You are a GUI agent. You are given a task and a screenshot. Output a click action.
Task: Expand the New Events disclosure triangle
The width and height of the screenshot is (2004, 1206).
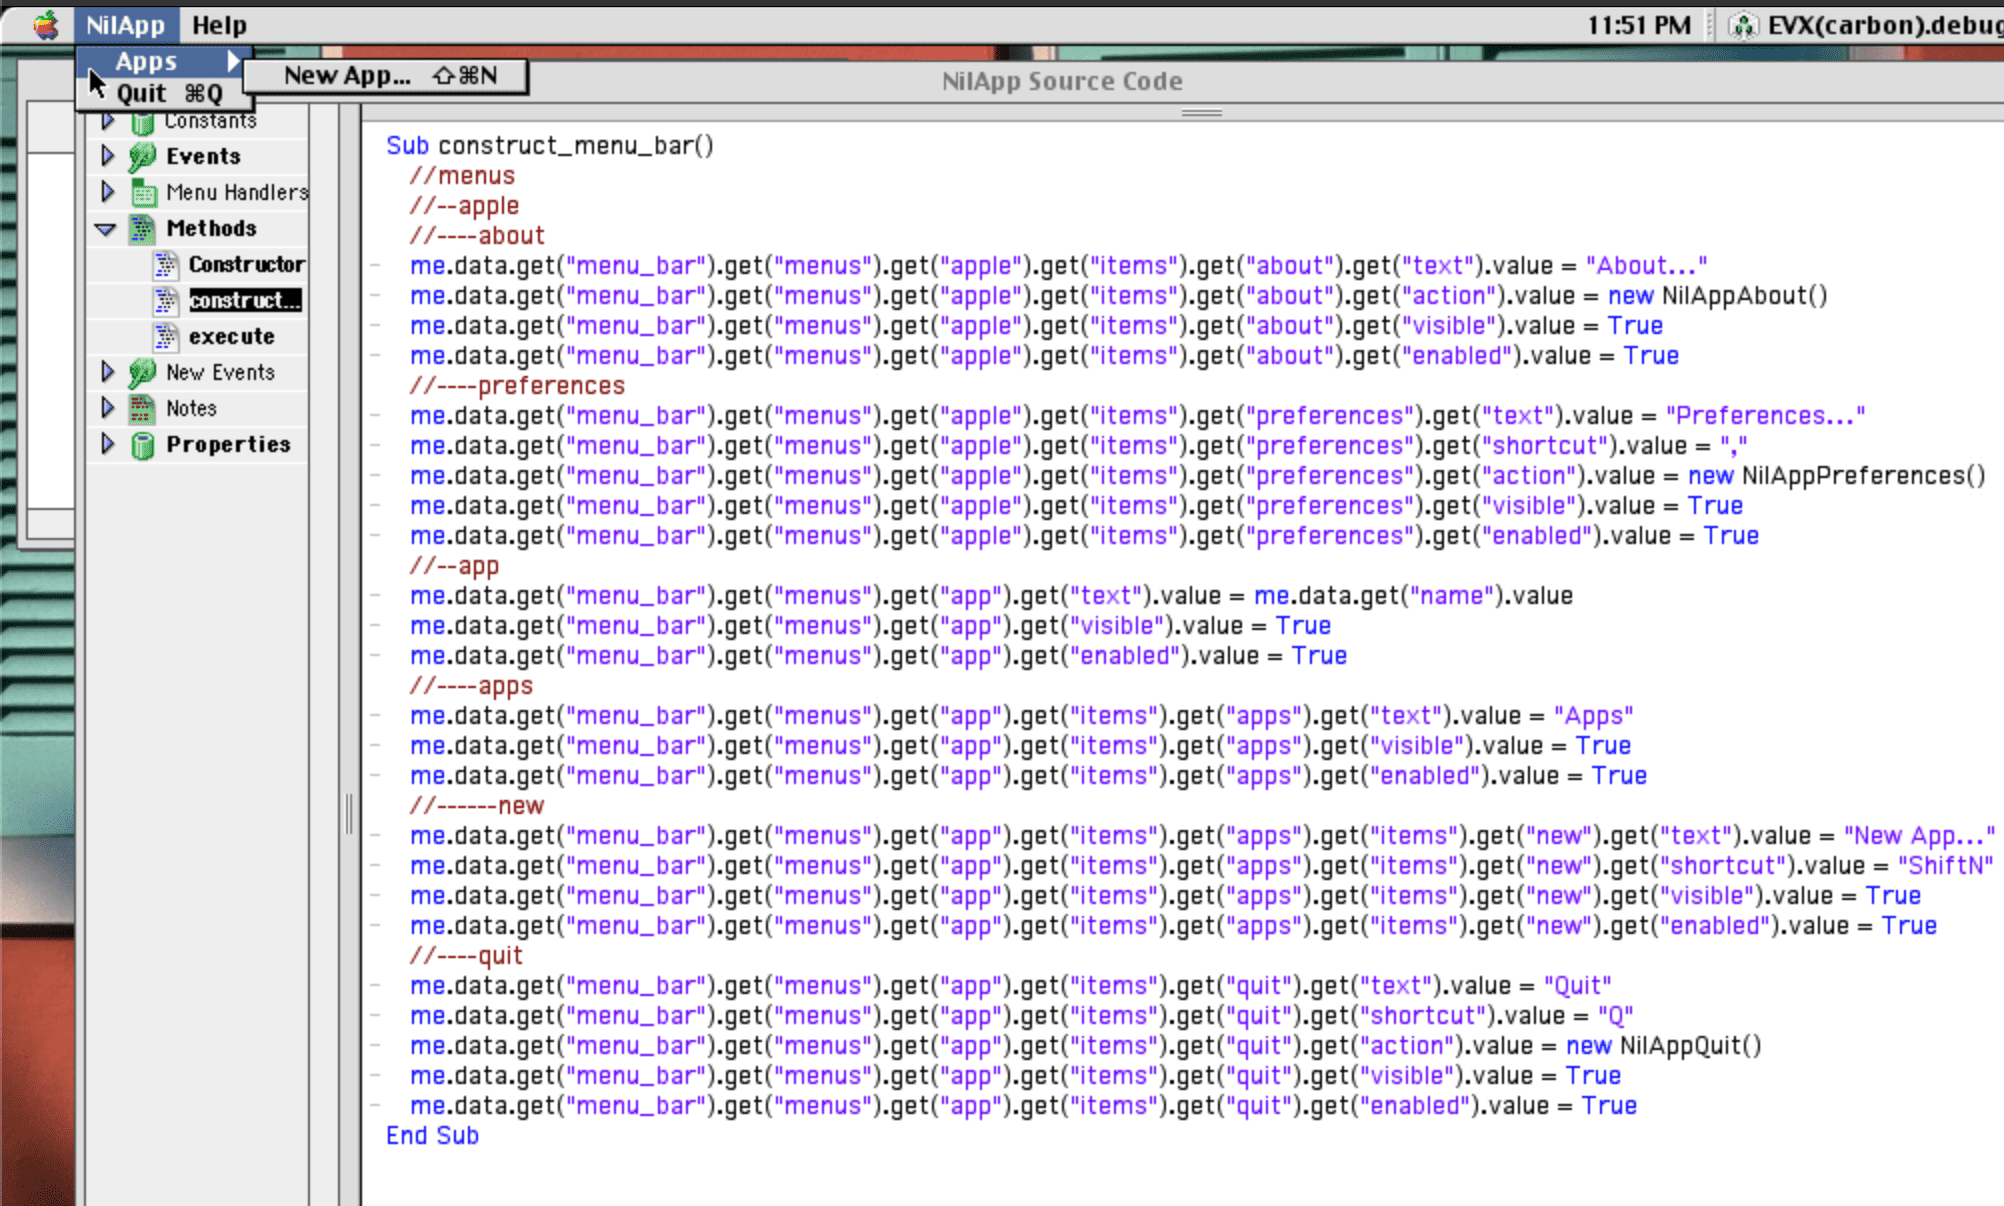pyautogui.click(x=107, y=372)
